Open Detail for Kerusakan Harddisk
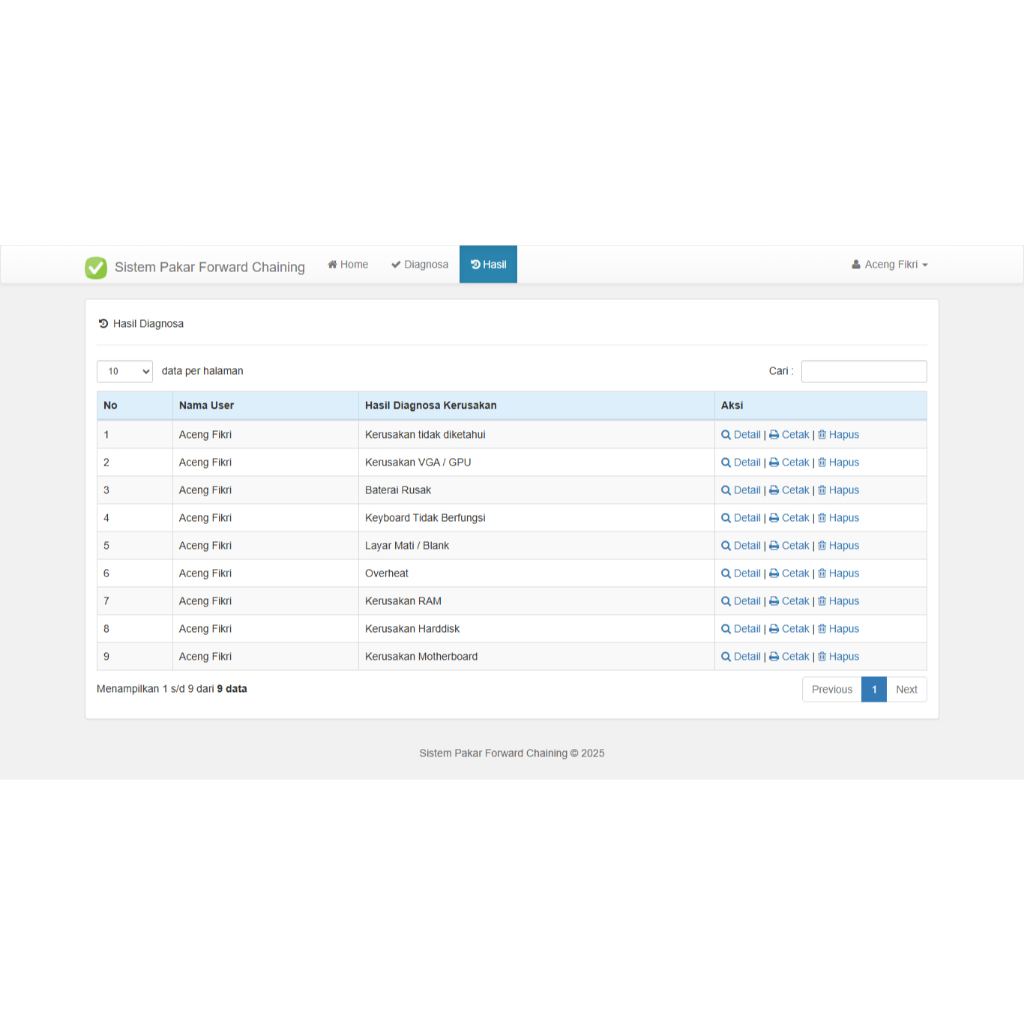Image resolution: width=1024 pixels, height=1024 pixels. 741,629
